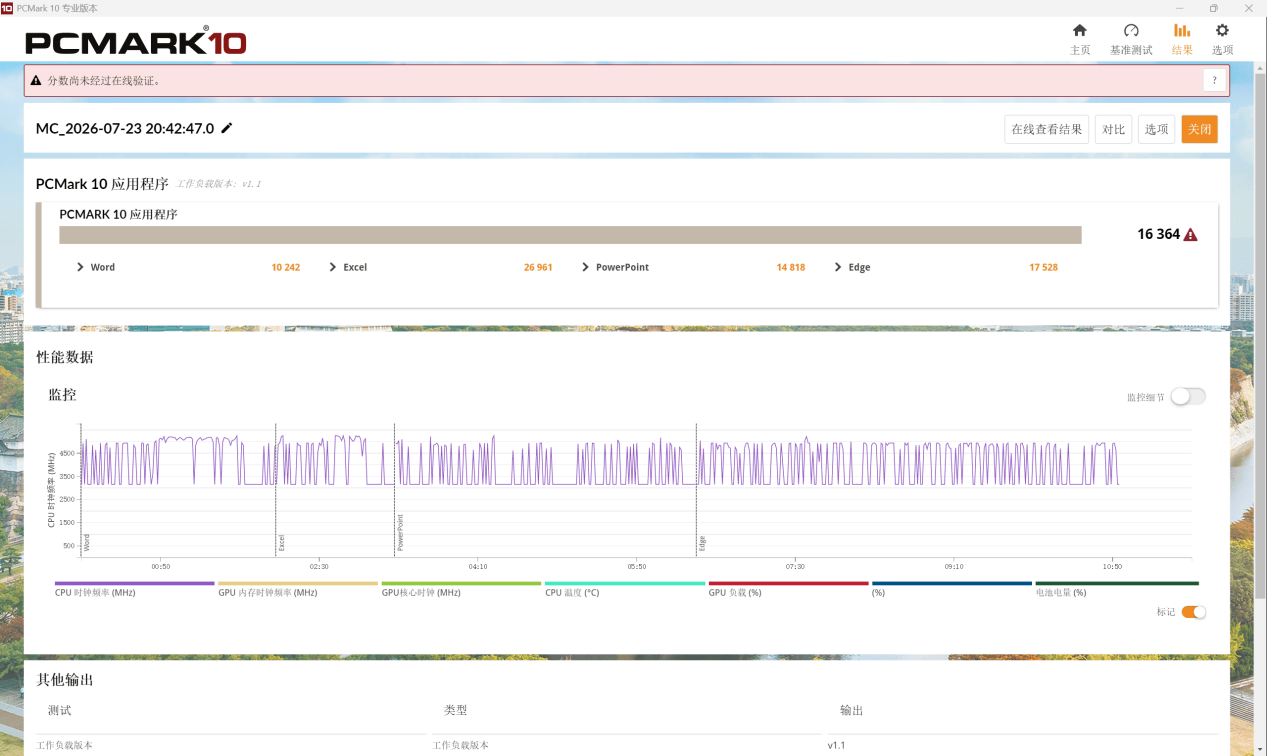Enable the 监控细节 monitoring details toggle
Viewport: 1267px width, 756px height.
pyautogui.click(x=1188, y=396)
